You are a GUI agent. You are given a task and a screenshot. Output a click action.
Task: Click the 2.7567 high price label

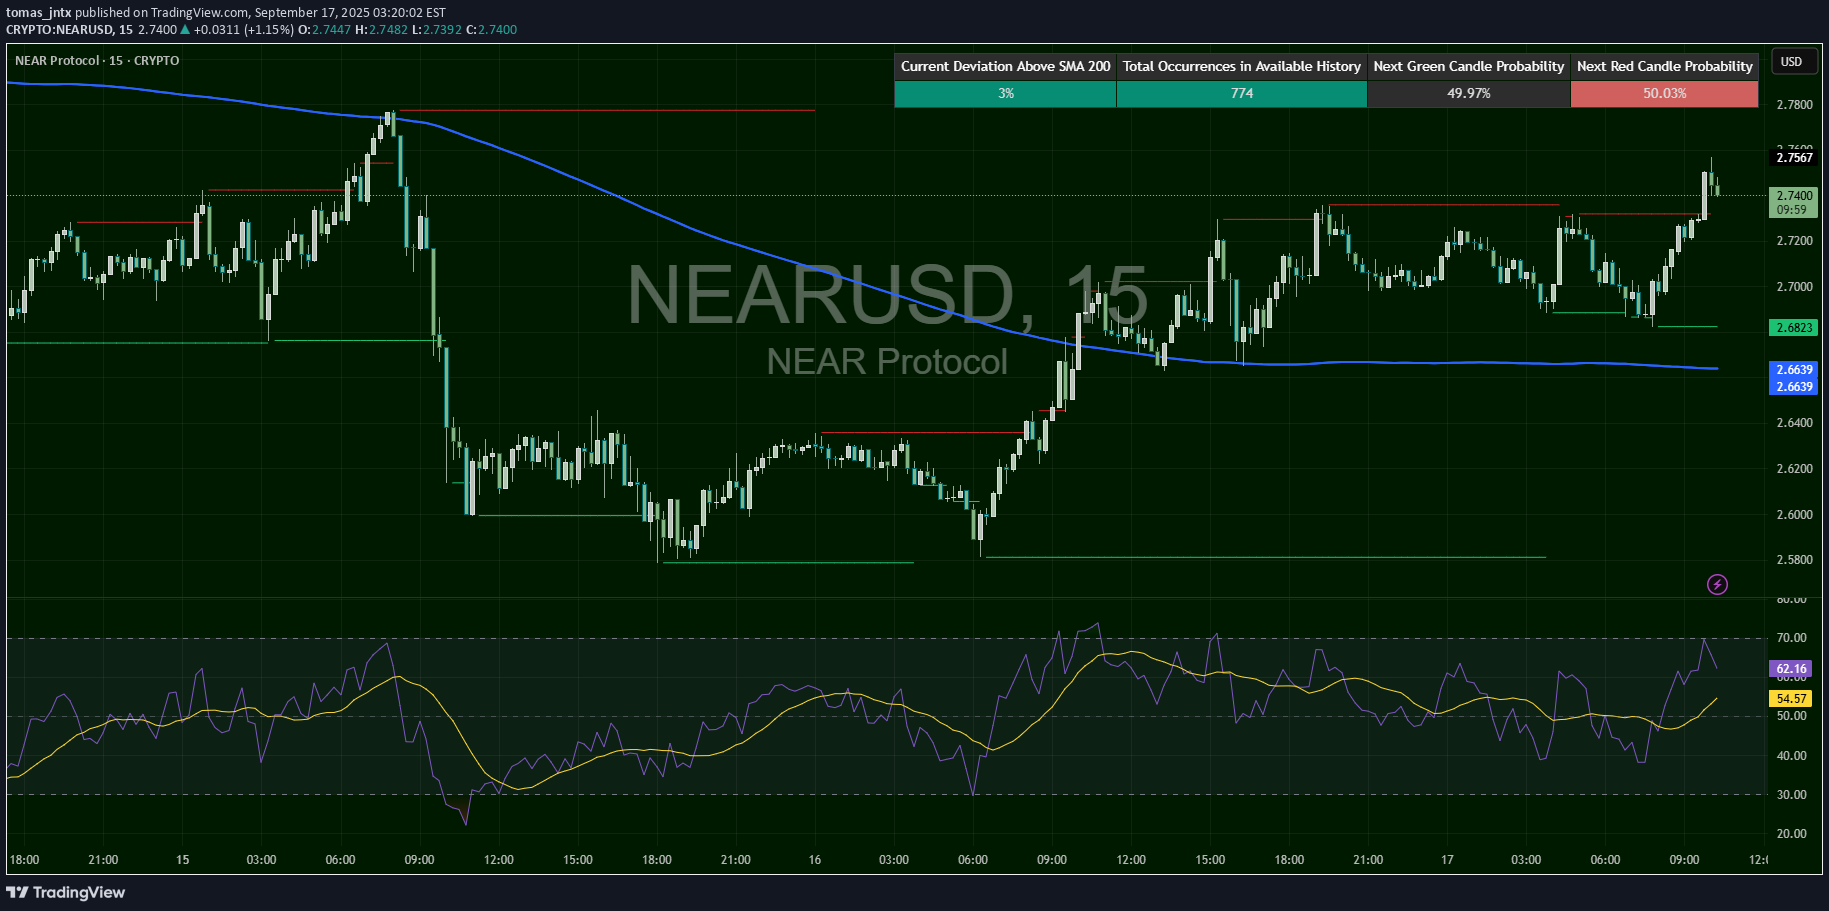[x=1794, y=158]
